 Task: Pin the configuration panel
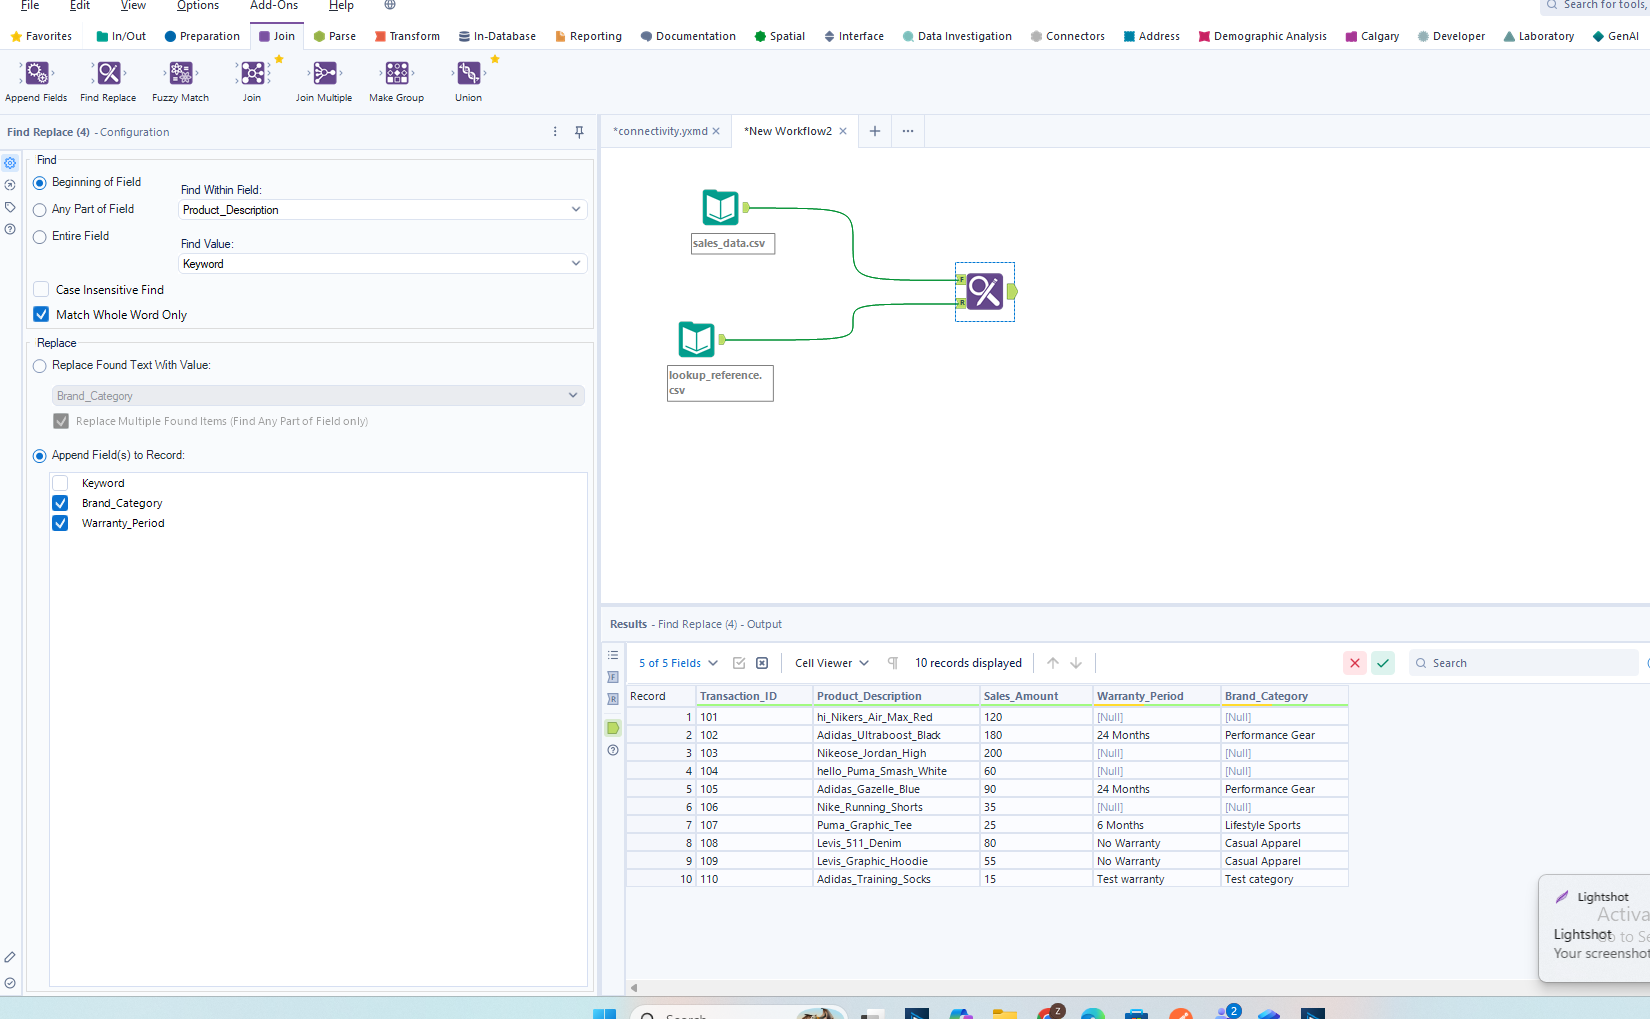coord(579,132)
